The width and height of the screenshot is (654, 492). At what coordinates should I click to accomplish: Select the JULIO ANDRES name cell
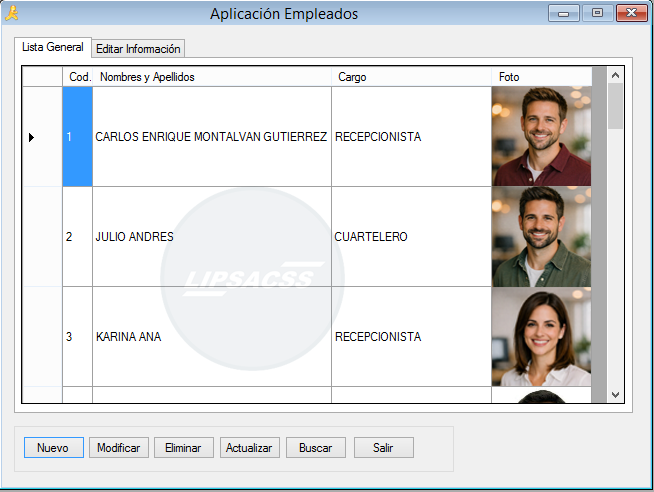(x=212, y=236)
